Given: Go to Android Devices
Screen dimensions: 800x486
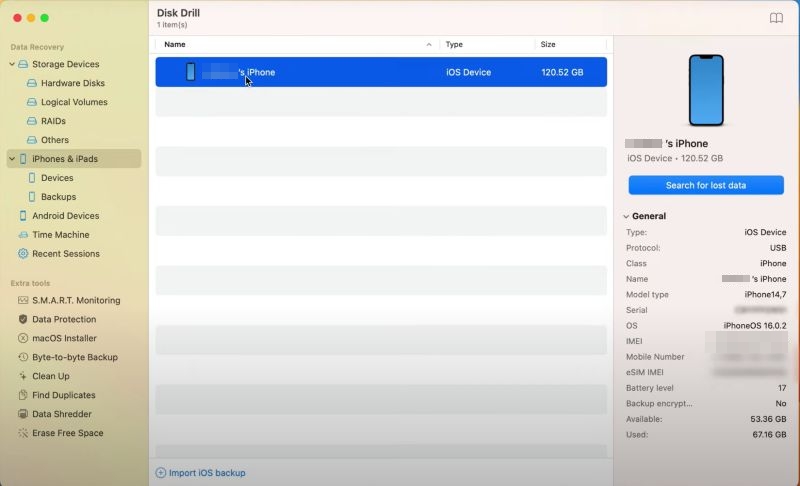Looking at the screenshot, I should tap(65, 216).
